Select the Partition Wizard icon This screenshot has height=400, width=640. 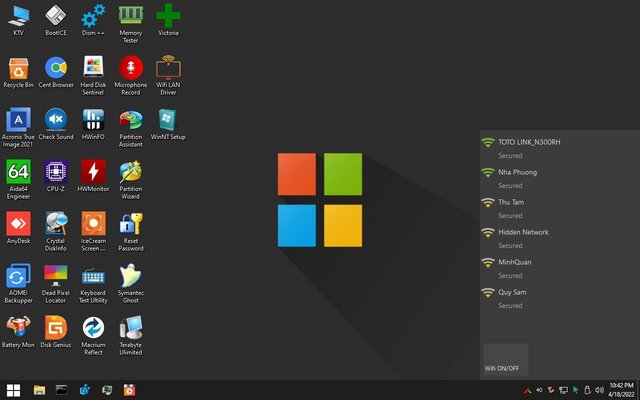pos(131,180)
